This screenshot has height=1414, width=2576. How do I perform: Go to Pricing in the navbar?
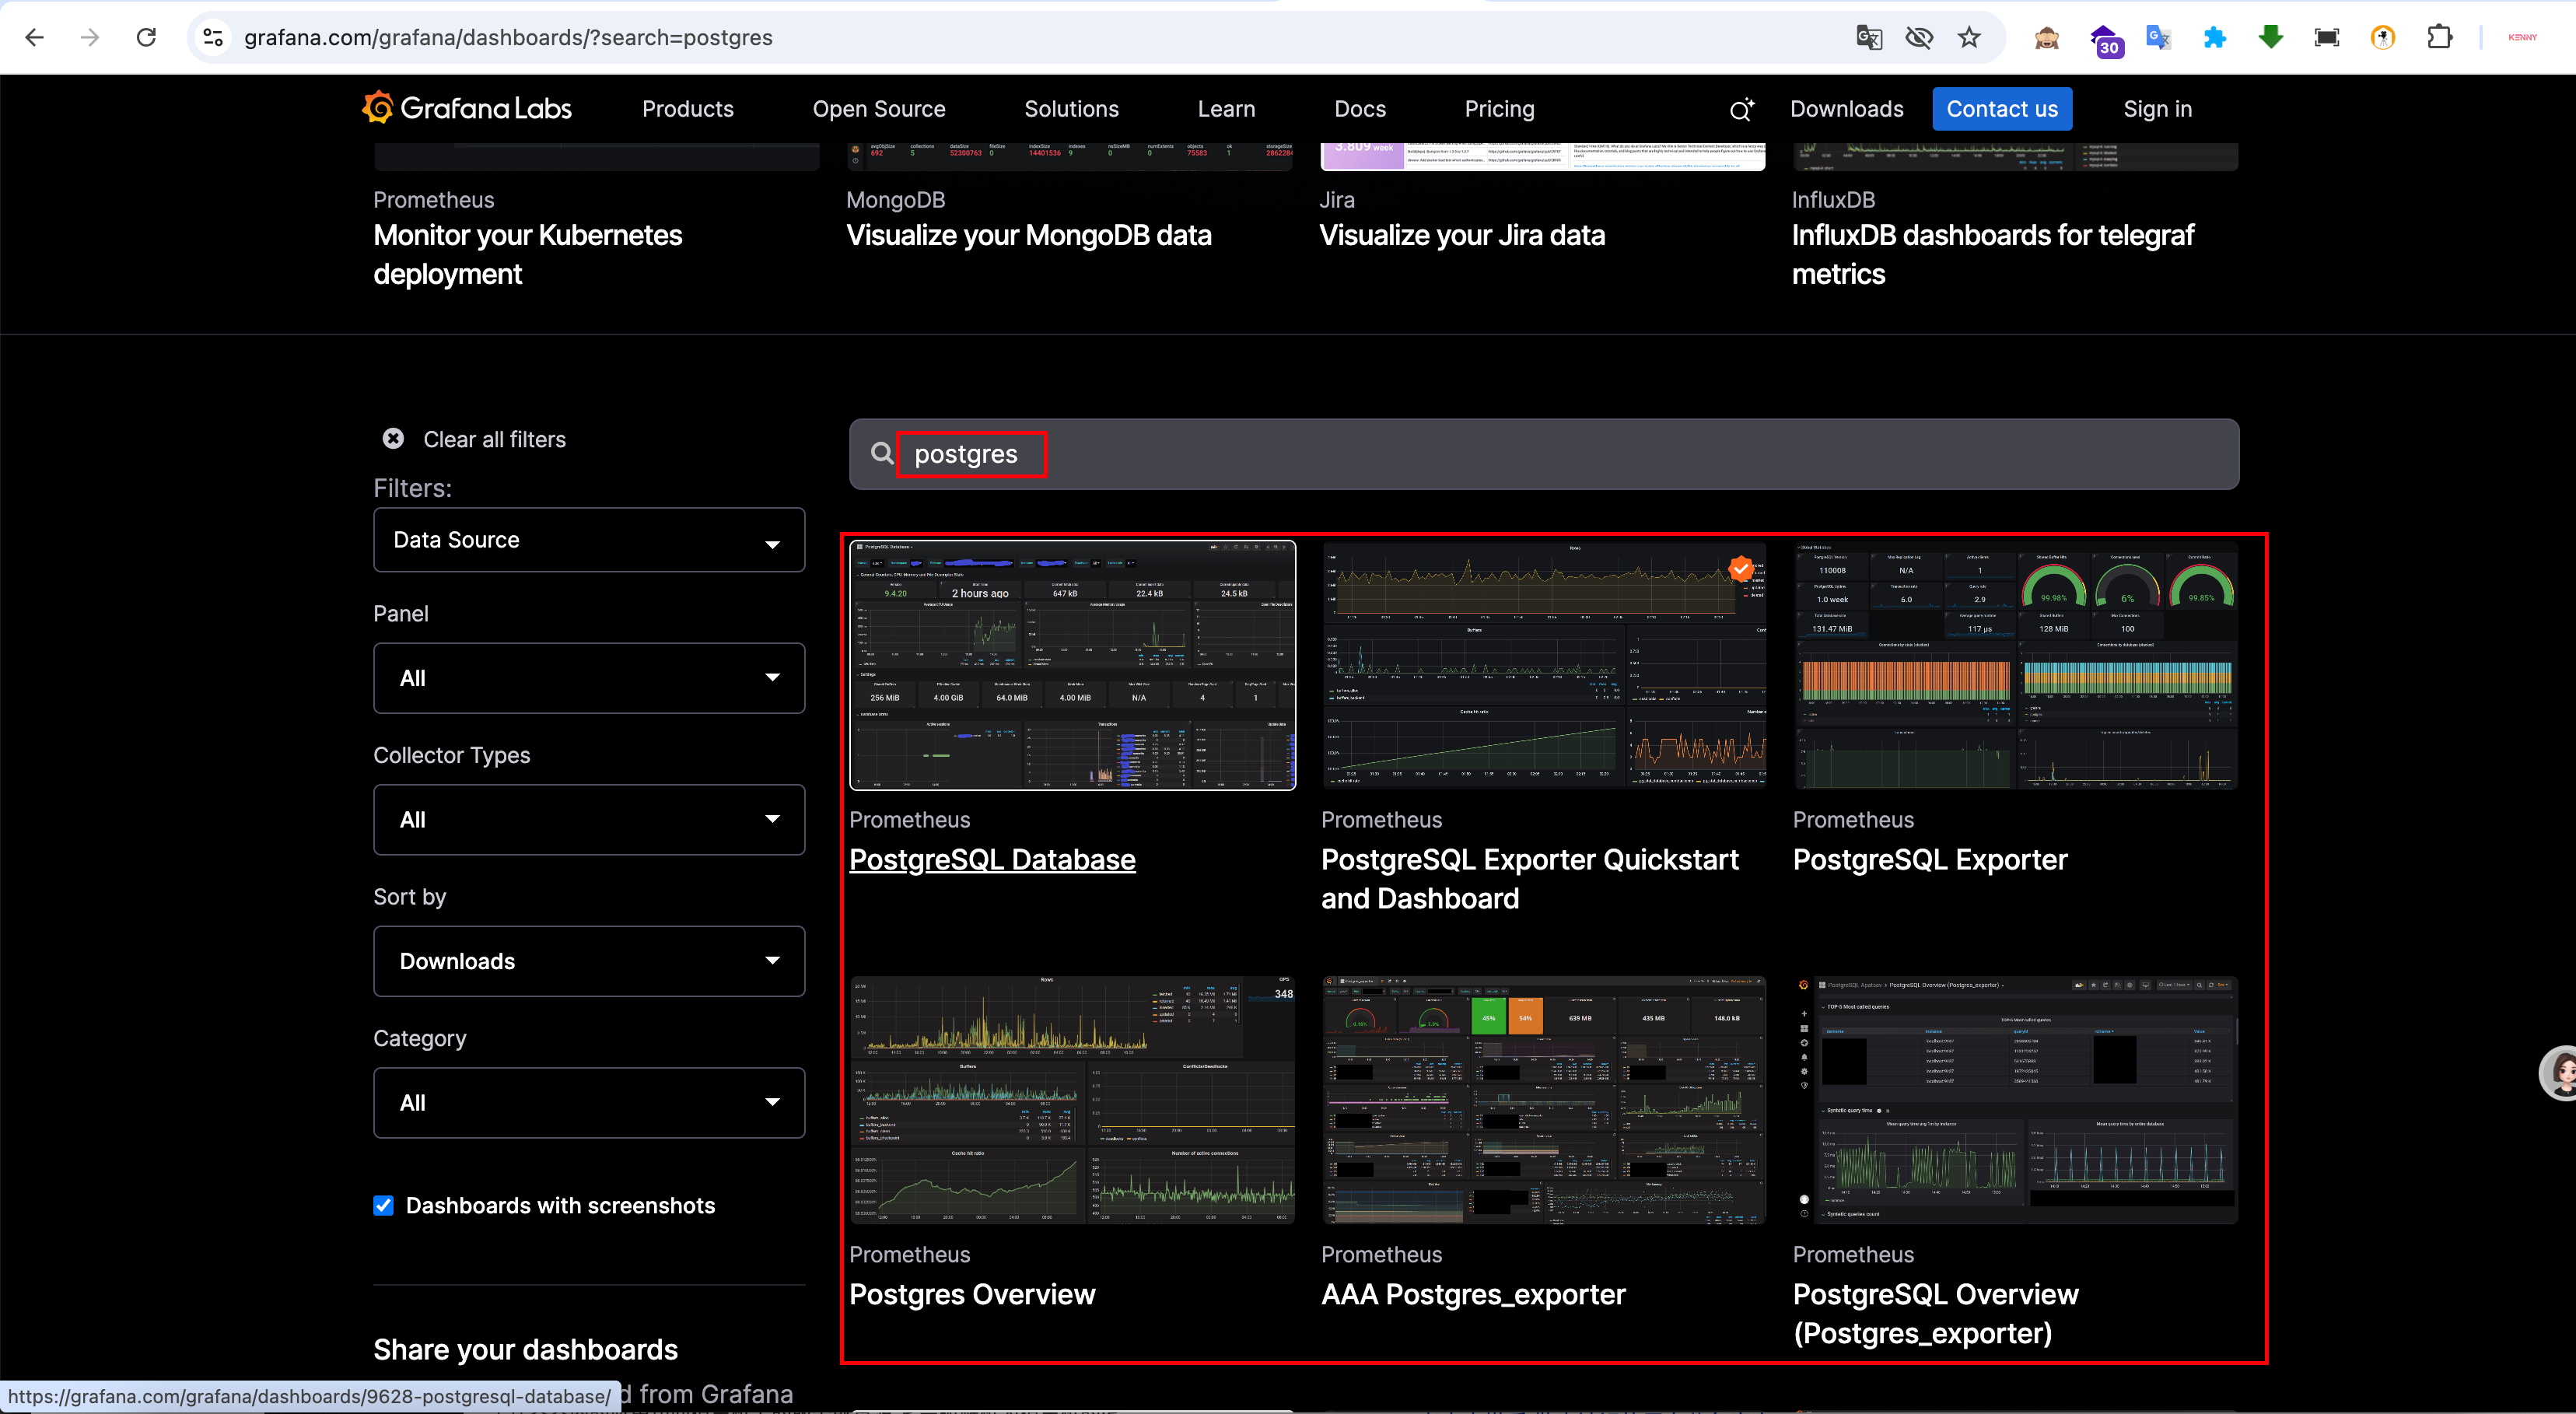coord(1499,109)
